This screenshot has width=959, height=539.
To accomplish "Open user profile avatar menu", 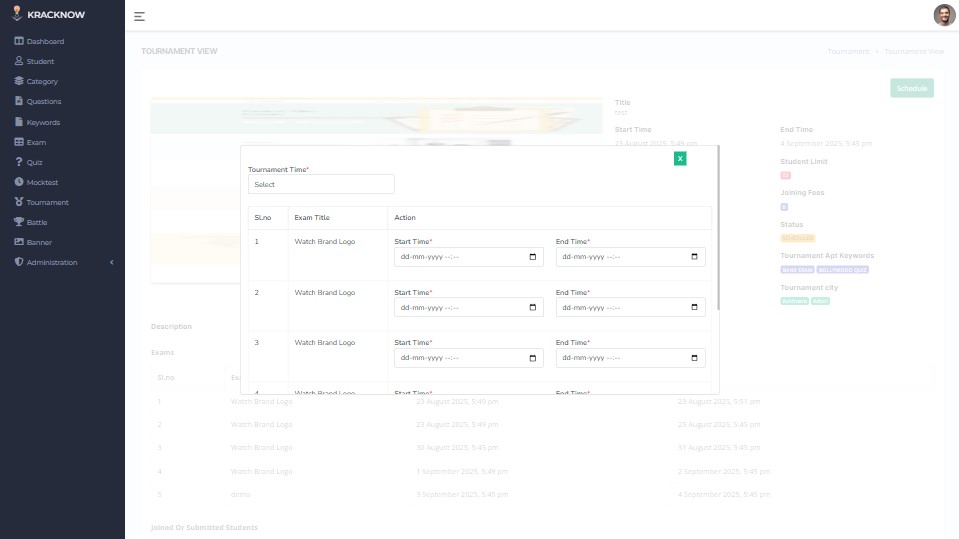I will pyautogui.click(x=943, y=15).
